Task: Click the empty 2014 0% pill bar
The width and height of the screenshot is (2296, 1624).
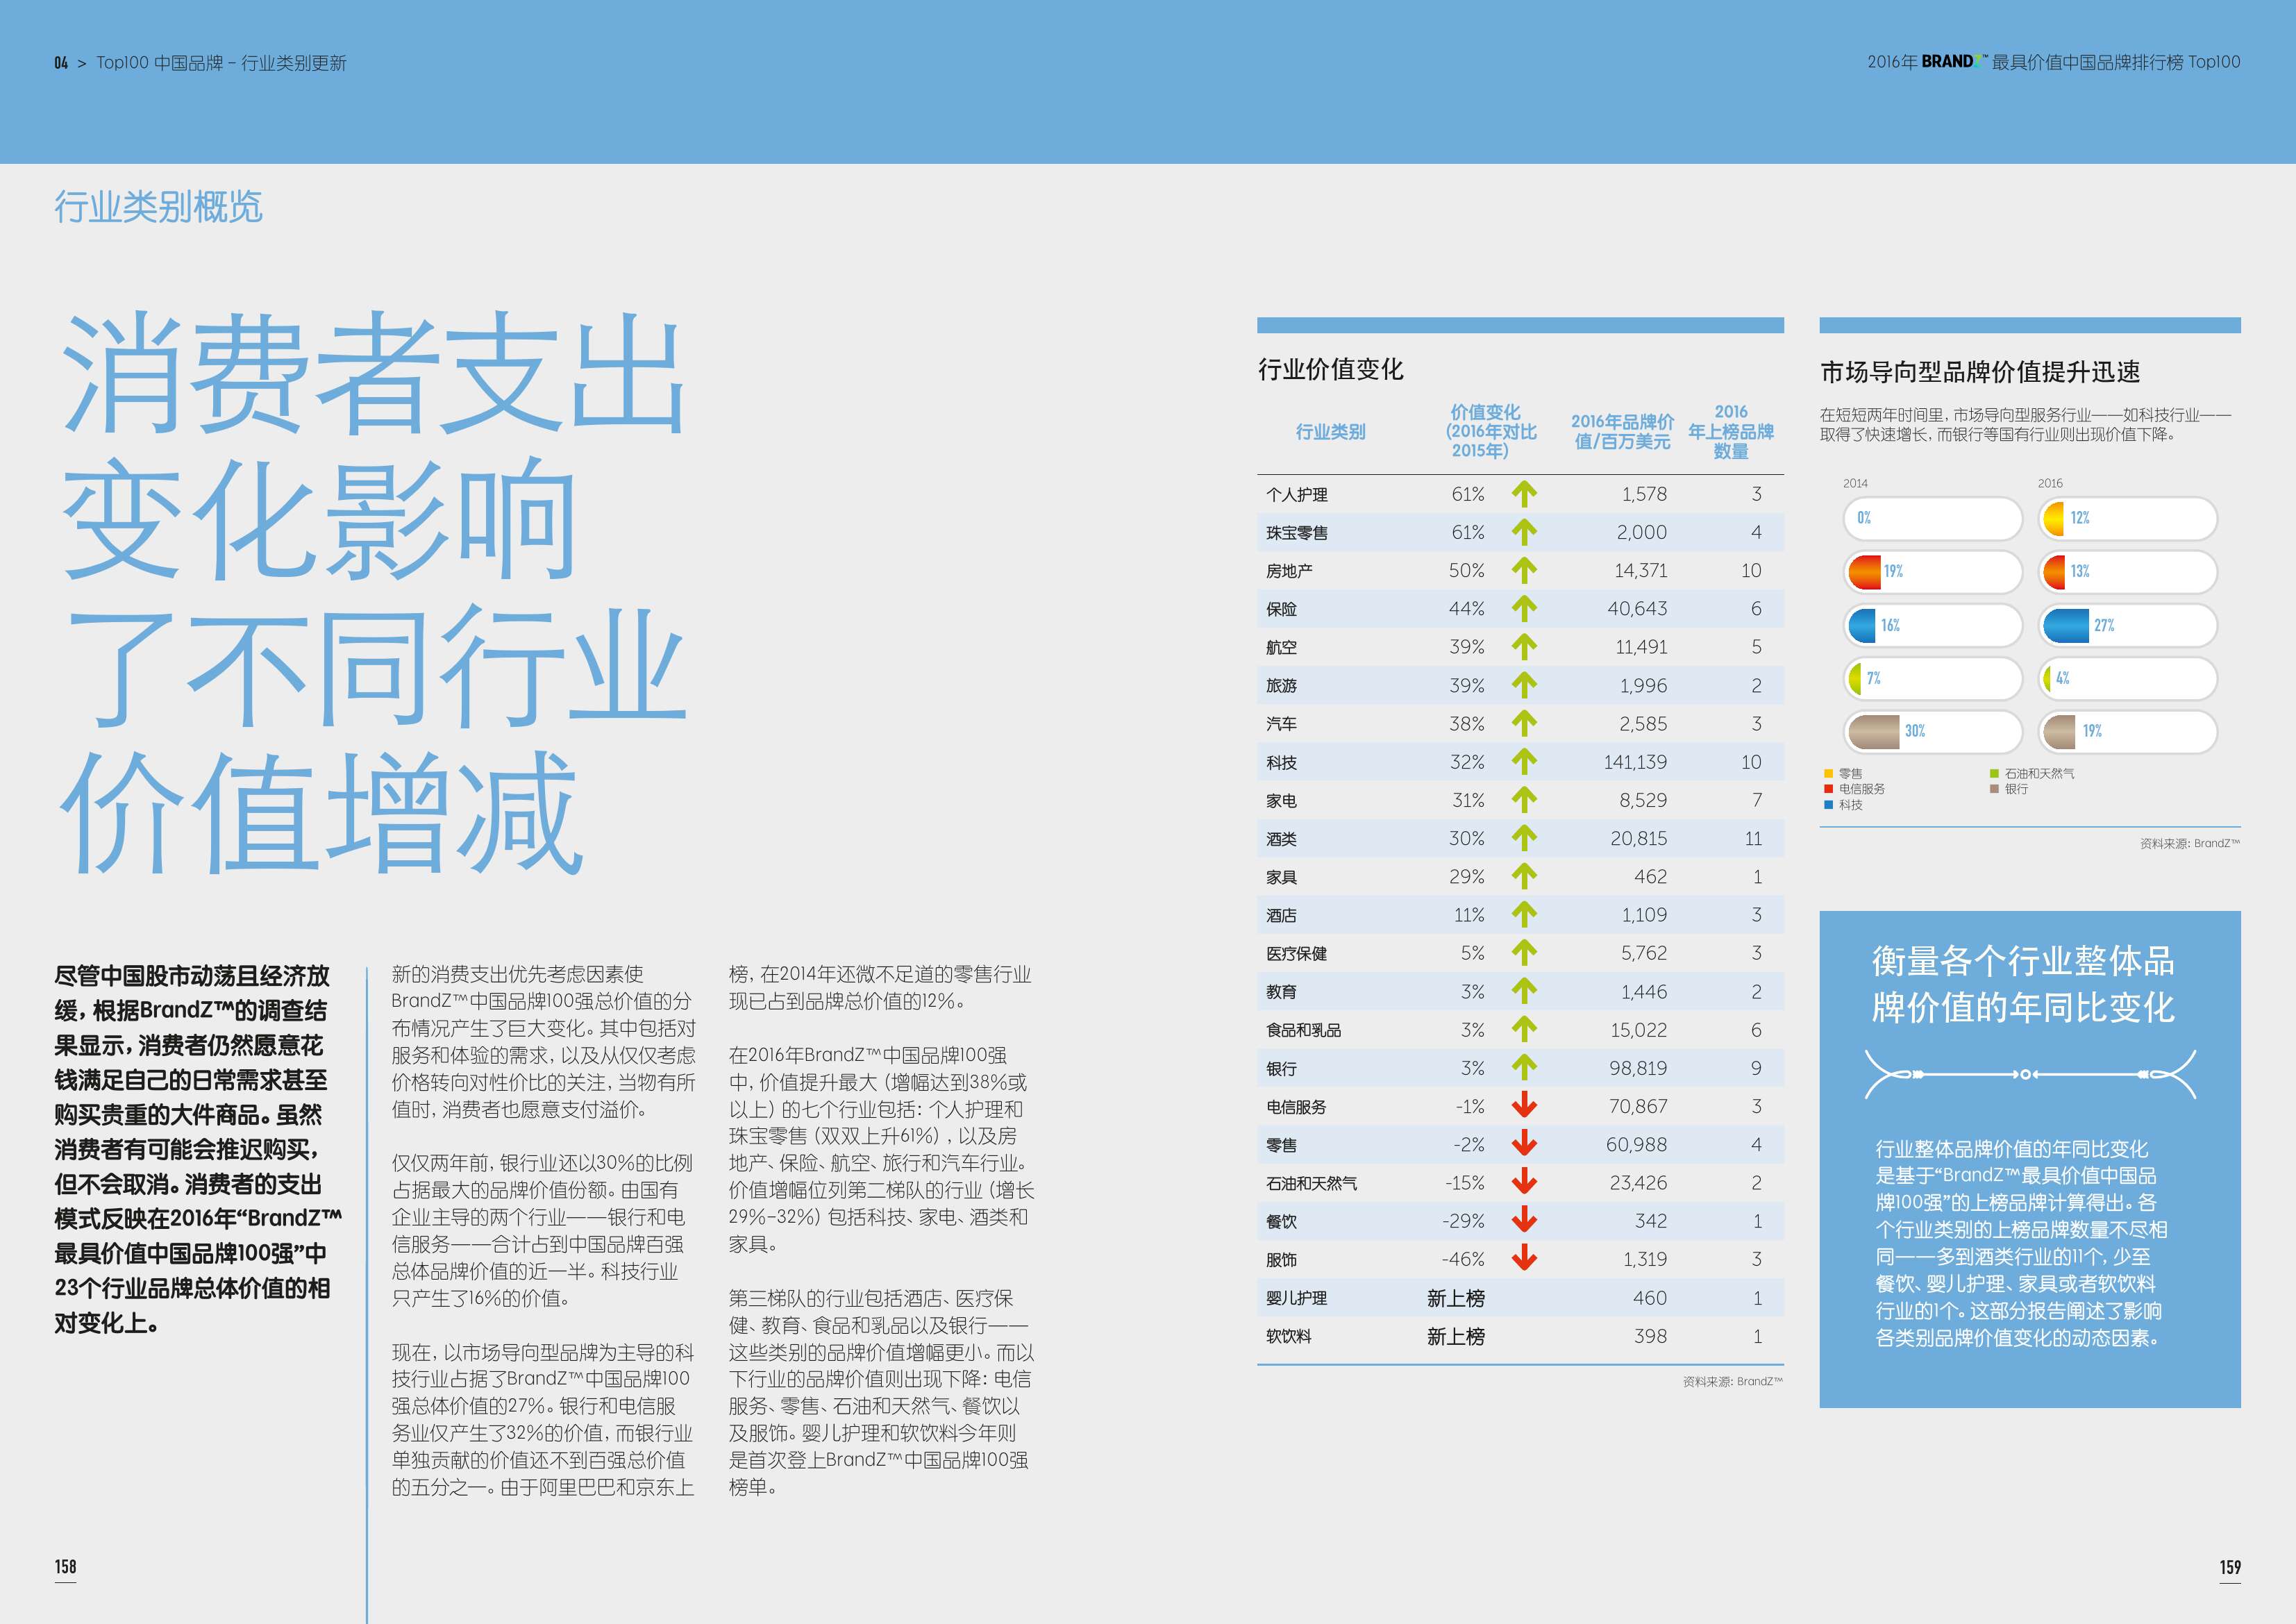Action: 1932,519
